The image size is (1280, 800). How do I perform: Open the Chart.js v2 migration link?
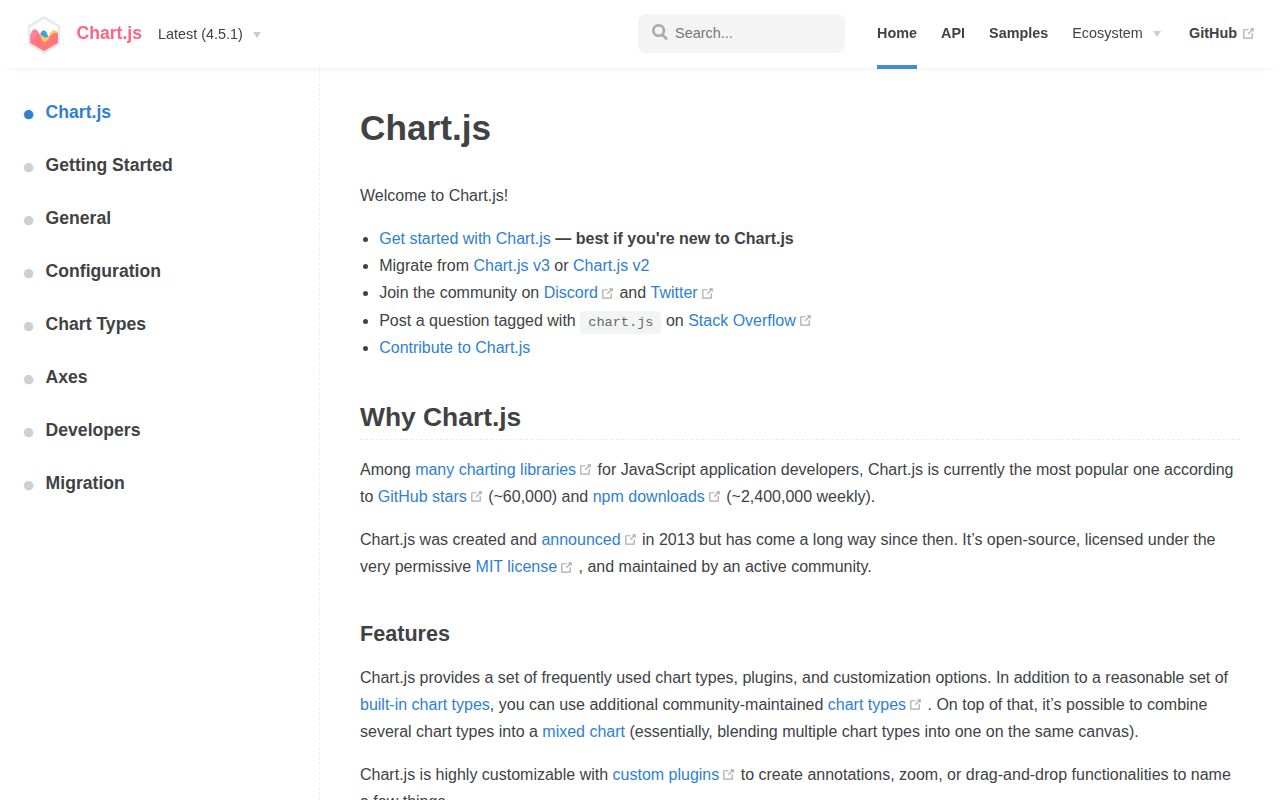(x=611, y=265)
